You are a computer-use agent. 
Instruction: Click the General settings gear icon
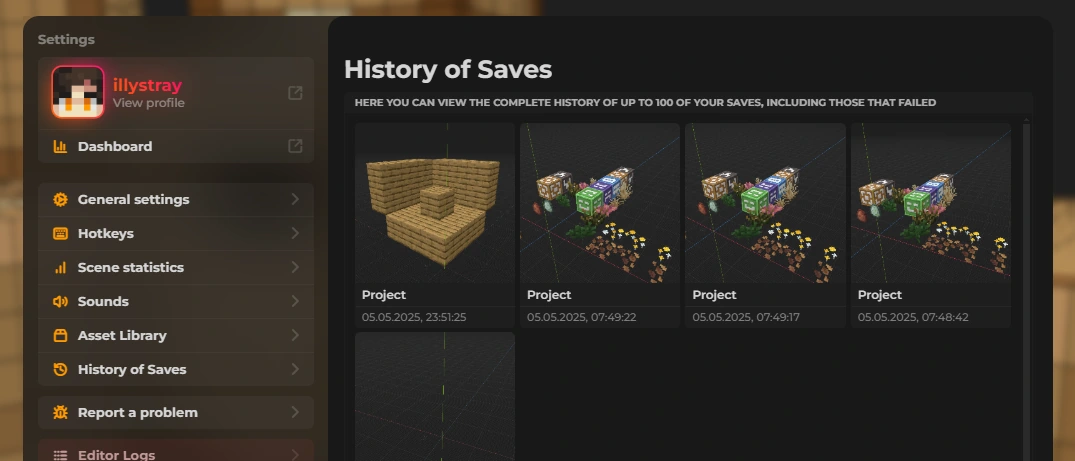pyautogui.click(x=60, y=200)
